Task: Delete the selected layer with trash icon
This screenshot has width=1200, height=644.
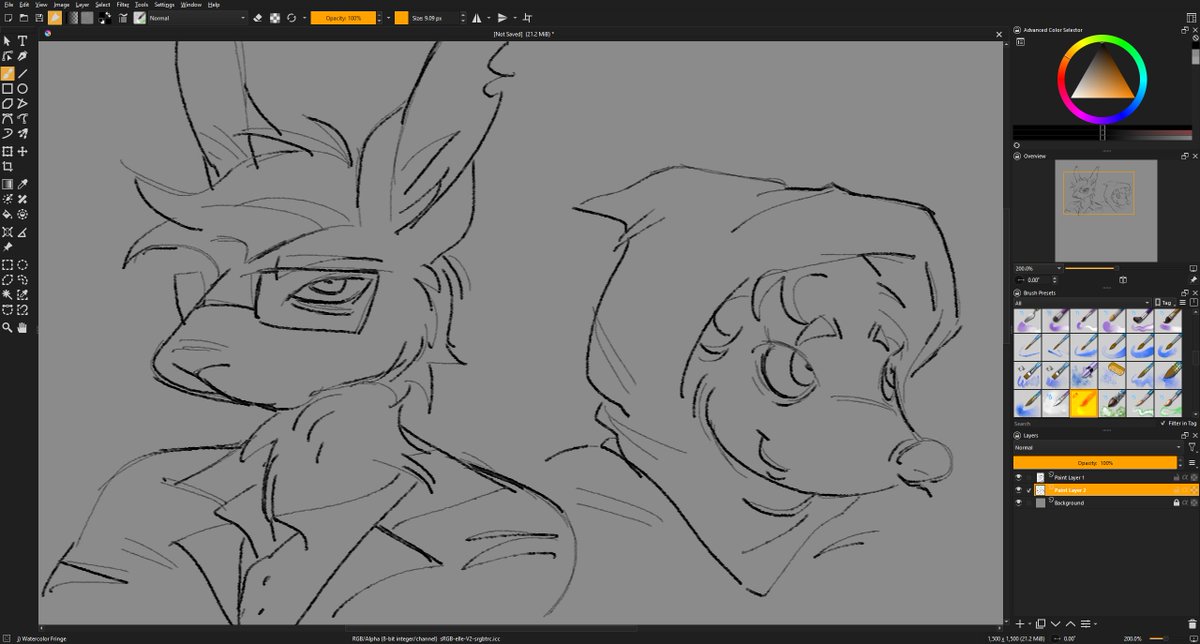Action: [x=1192, y=624]
